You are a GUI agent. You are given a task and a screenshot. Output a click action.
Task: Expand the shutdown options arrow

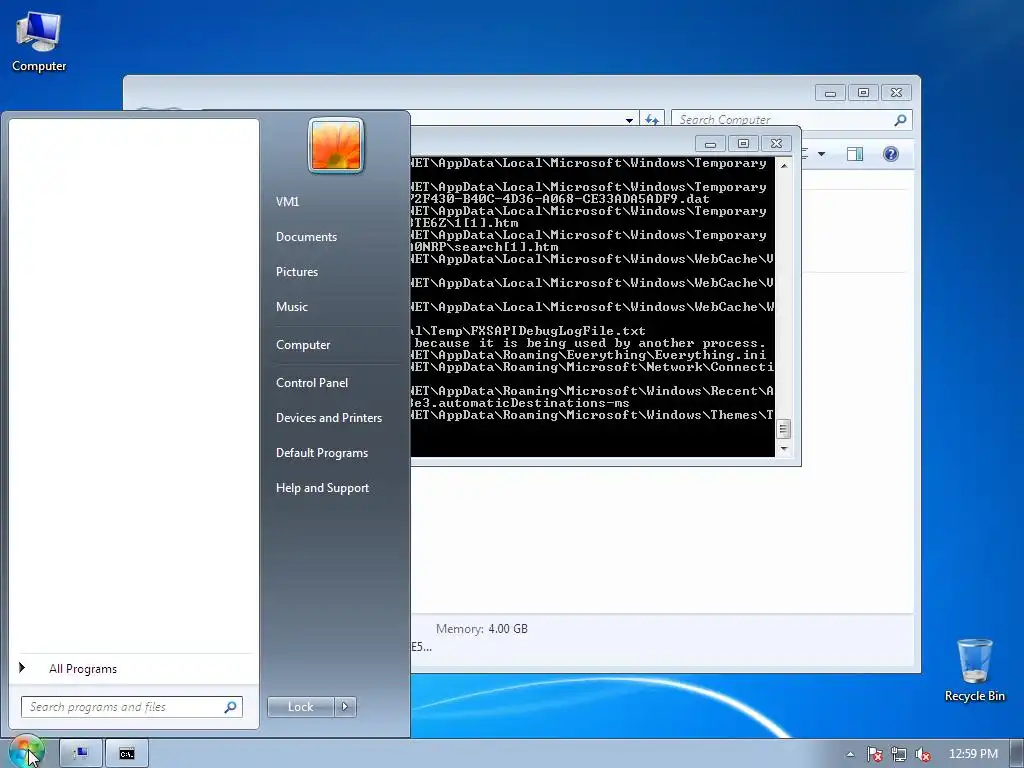345,707
